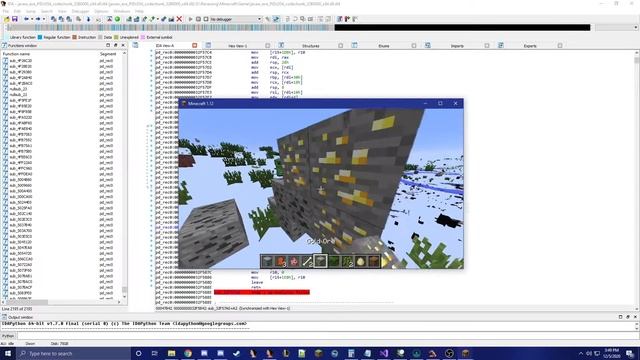Open the Jump menu

click(x=31, y=11)
